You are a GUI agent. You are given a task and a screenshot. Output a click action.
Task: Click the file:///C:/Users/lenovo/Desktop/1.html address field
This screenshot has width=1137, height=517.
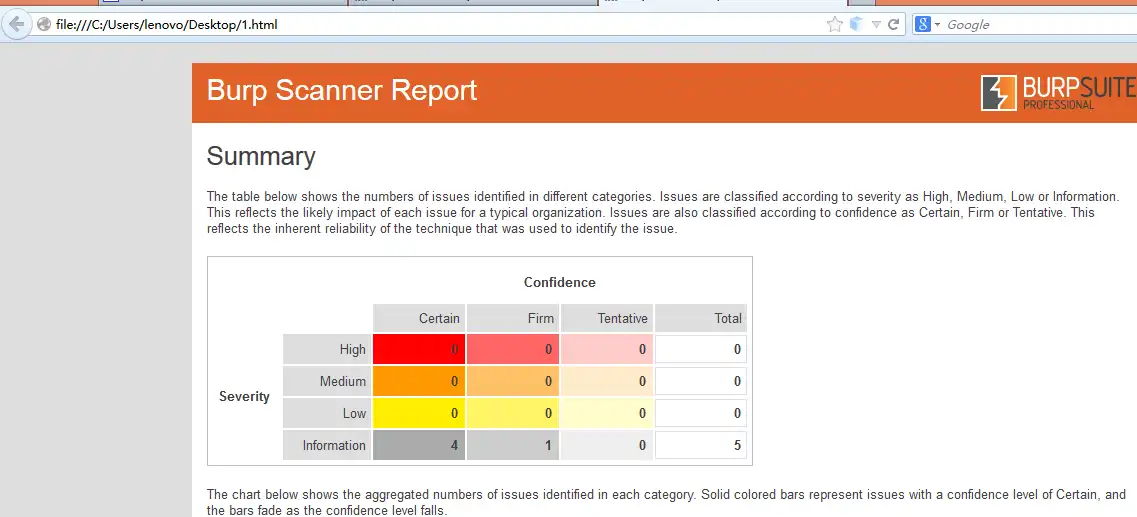tap(435, 25)
